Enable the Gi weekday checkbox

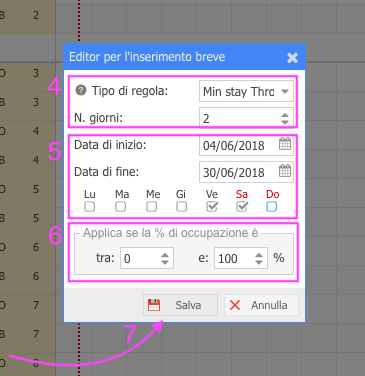(x=181, y=207)
